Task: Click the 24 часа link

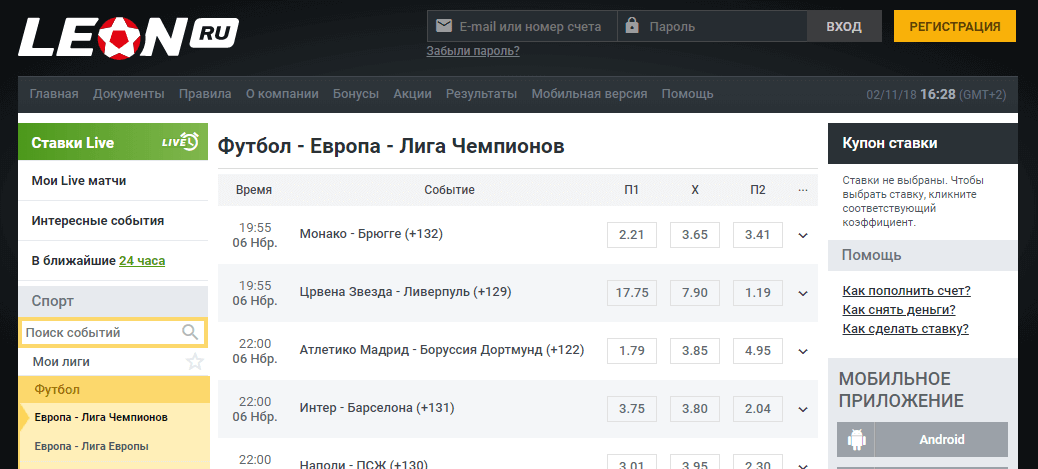Action: point(142,261)
